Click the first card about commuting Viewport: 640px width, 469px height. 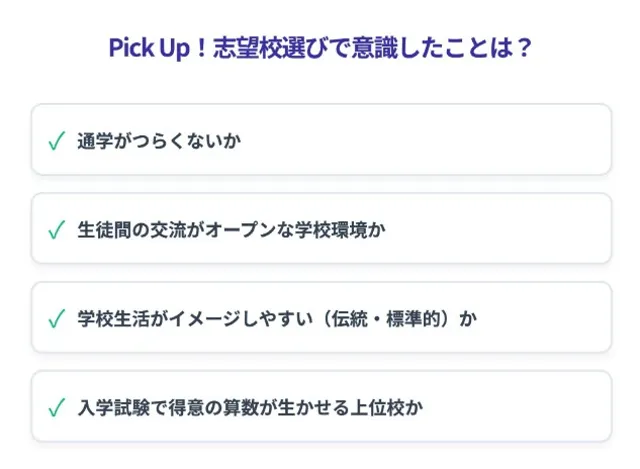(321, 140)
